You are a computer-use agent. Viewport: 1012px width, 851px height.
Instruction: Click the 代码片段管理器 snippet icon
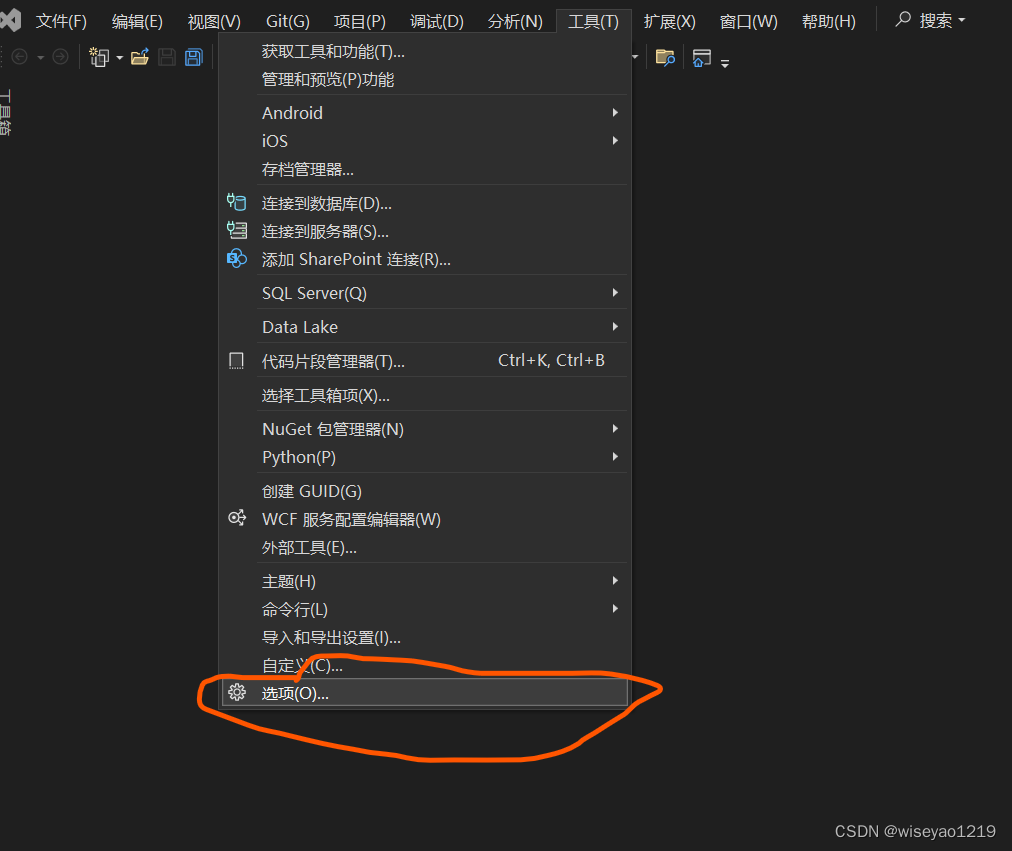tap(236, 361)
